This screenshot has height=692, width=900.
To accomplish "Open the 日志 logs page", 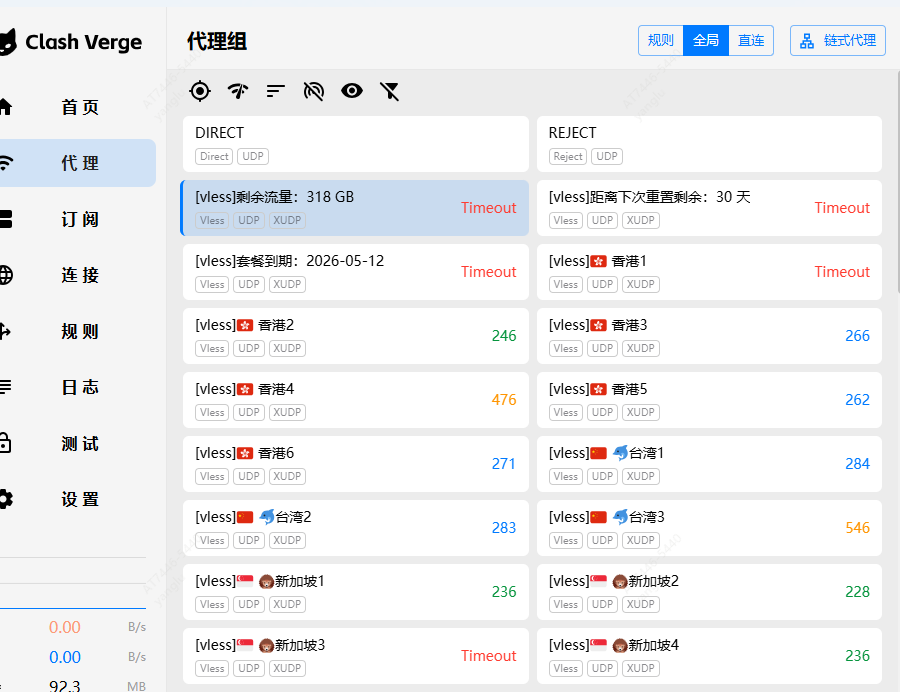I will pos(79,387).
